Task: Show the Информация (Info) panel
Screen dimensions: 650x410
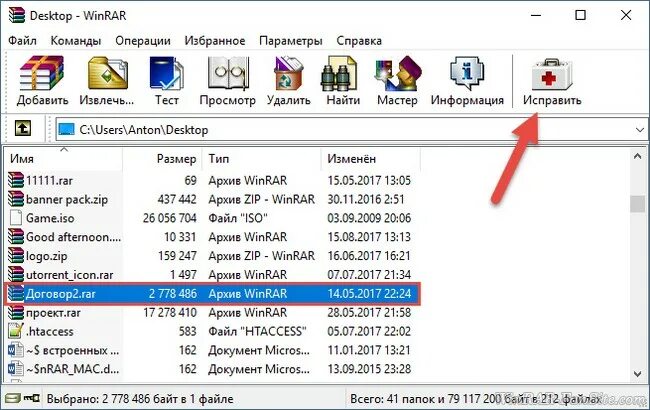Action: [467, 73]
